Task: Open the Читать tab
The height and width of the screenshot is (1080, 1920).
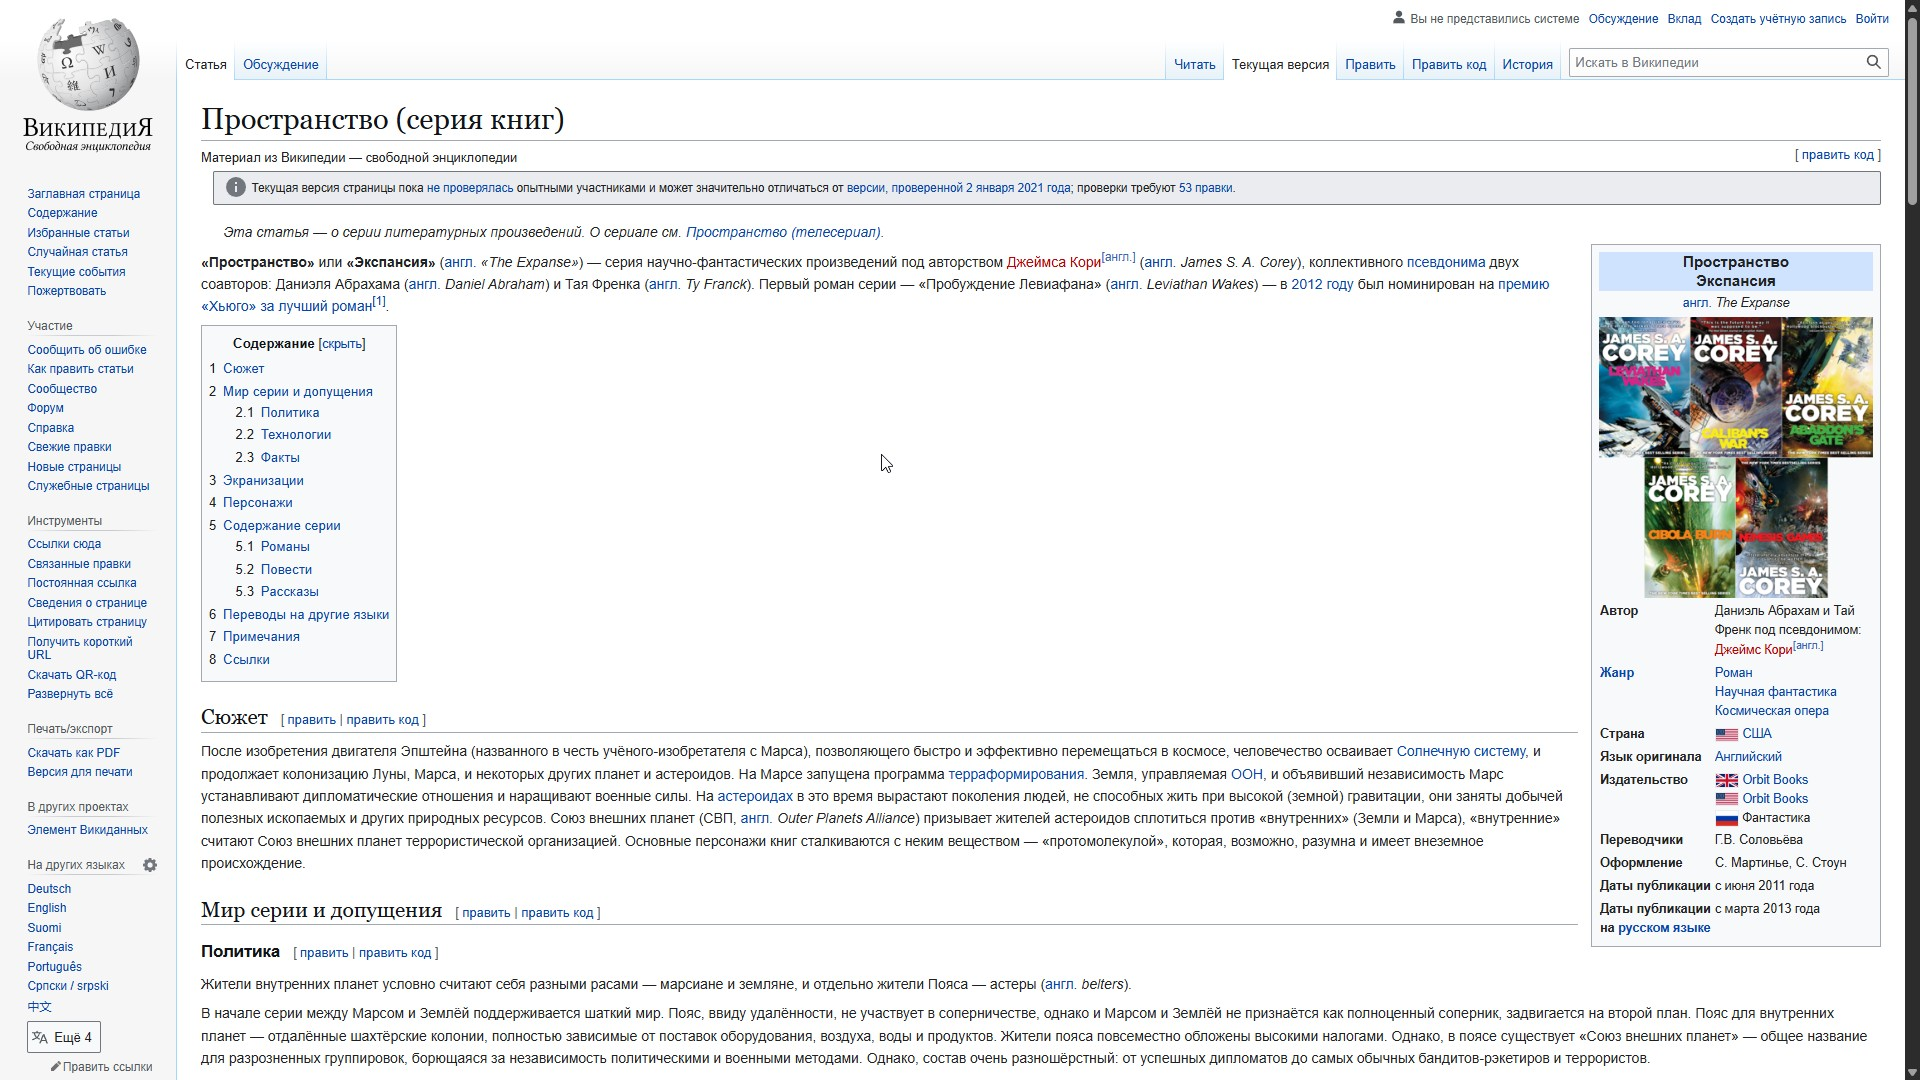Action: 1194,64
